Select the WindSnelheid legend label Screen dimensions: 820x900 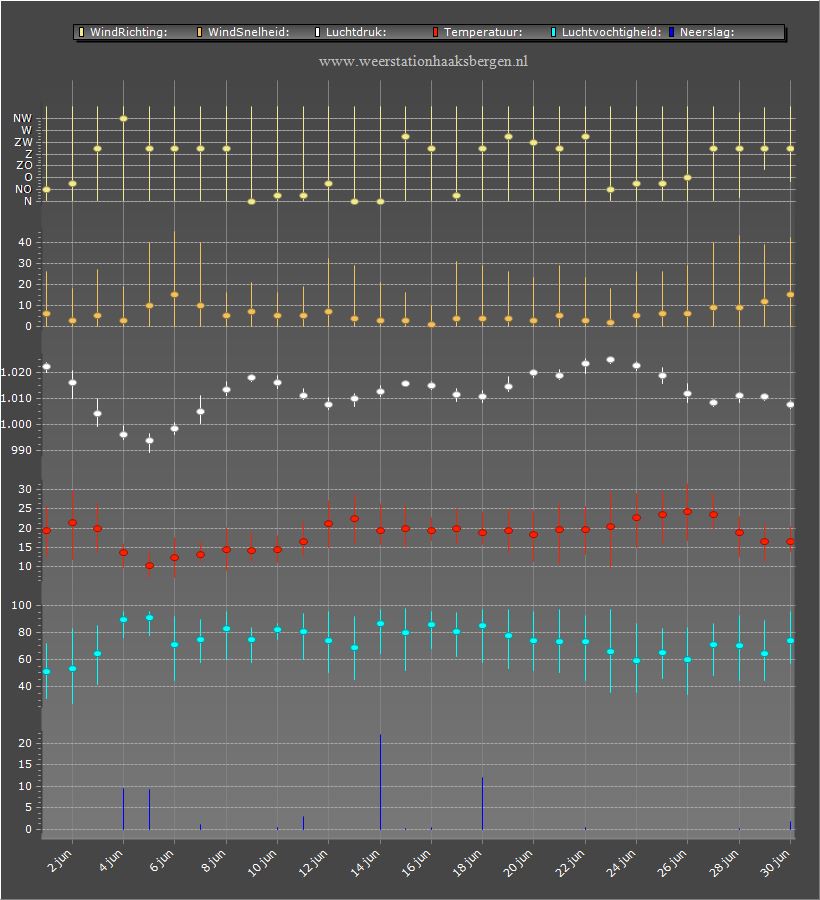pos(248,32)
